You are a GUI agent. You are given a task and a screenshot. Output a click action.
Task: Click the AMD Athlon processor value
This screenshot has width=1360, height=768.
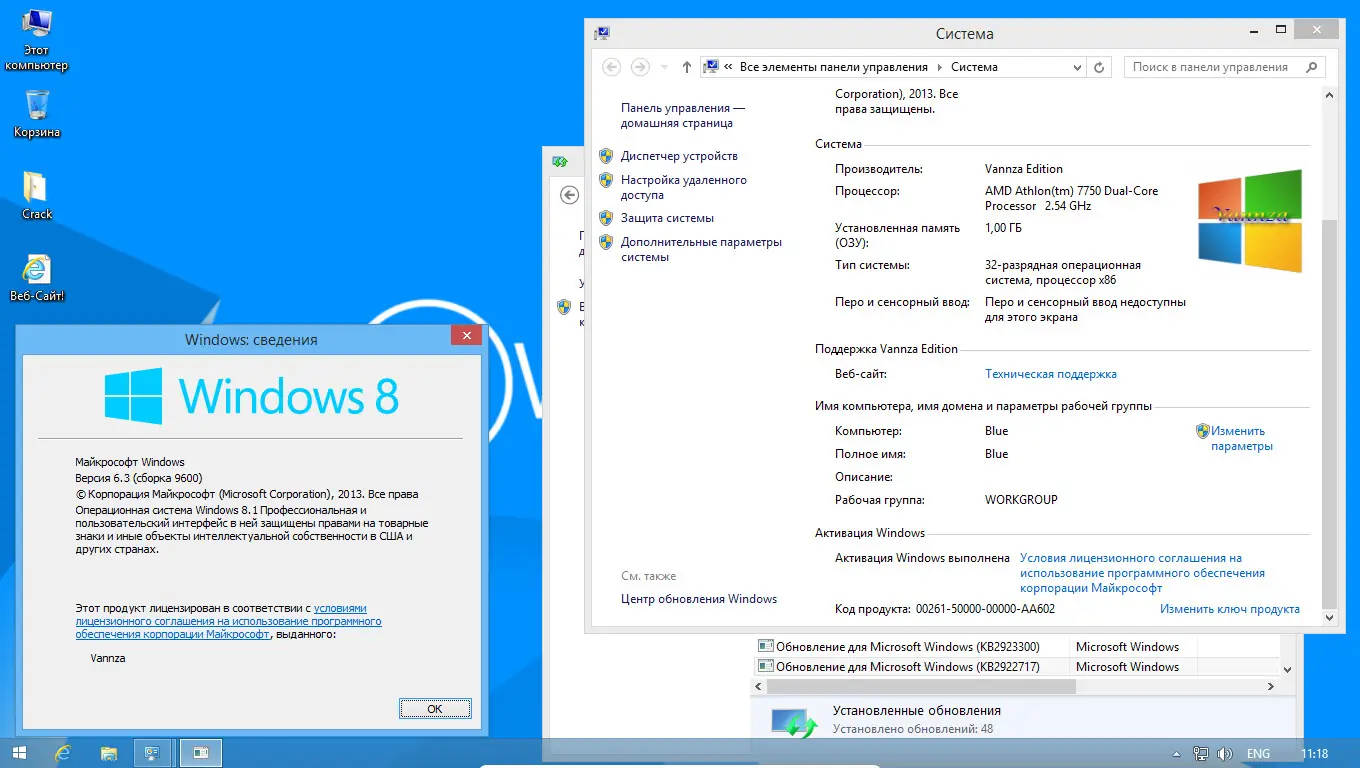[x=1071, y=198]
